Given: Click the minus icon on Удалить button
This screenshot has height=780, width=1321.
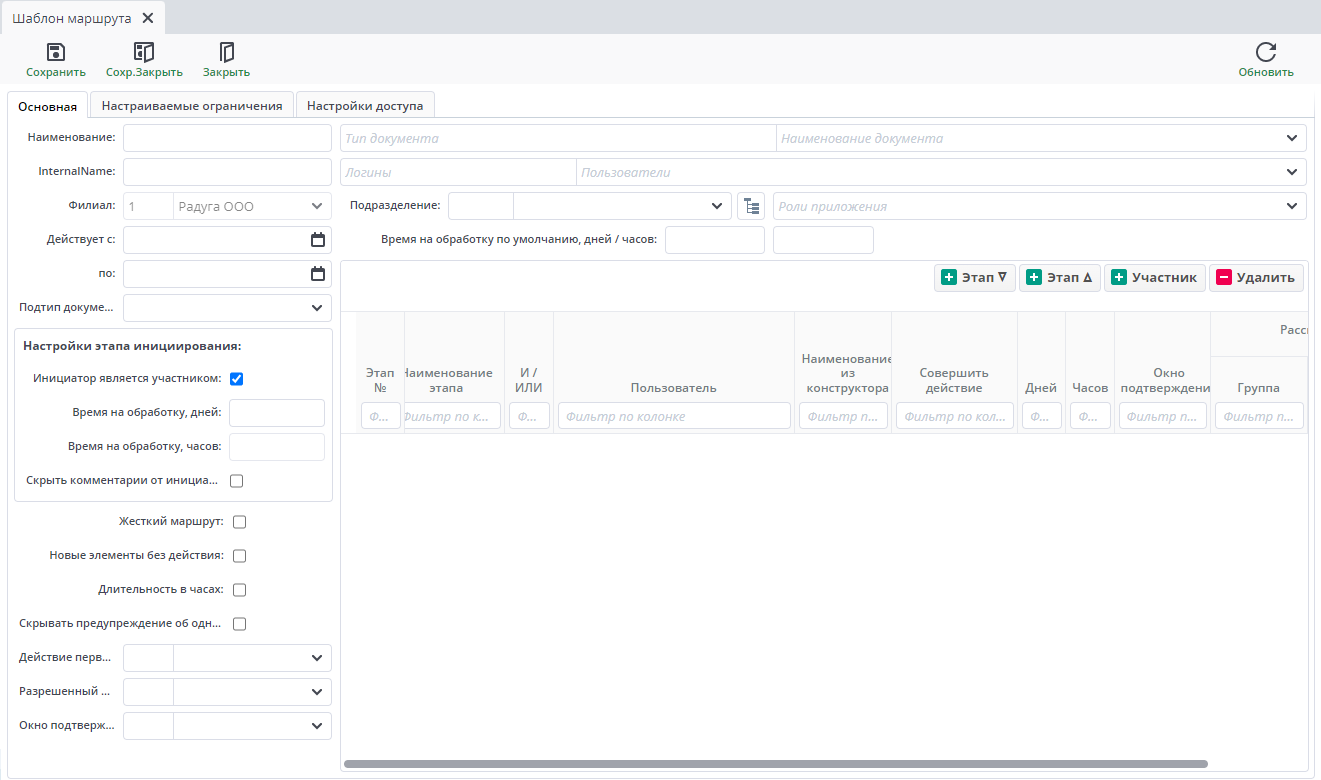Looking at the screenshot, I should (1224, 278).
